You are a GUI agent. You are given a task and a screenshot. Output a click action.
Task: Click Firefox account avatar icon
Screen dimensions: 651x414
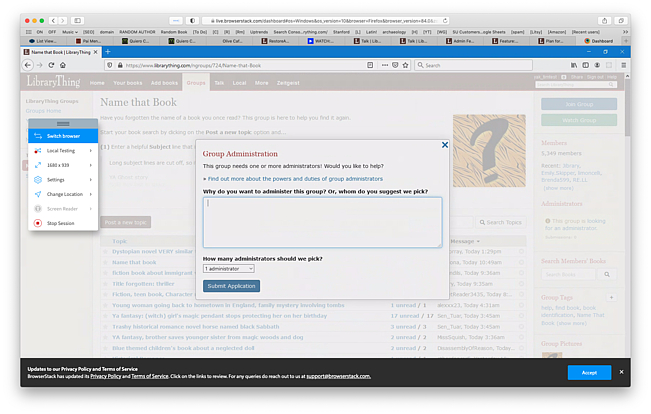coord(597,65)
